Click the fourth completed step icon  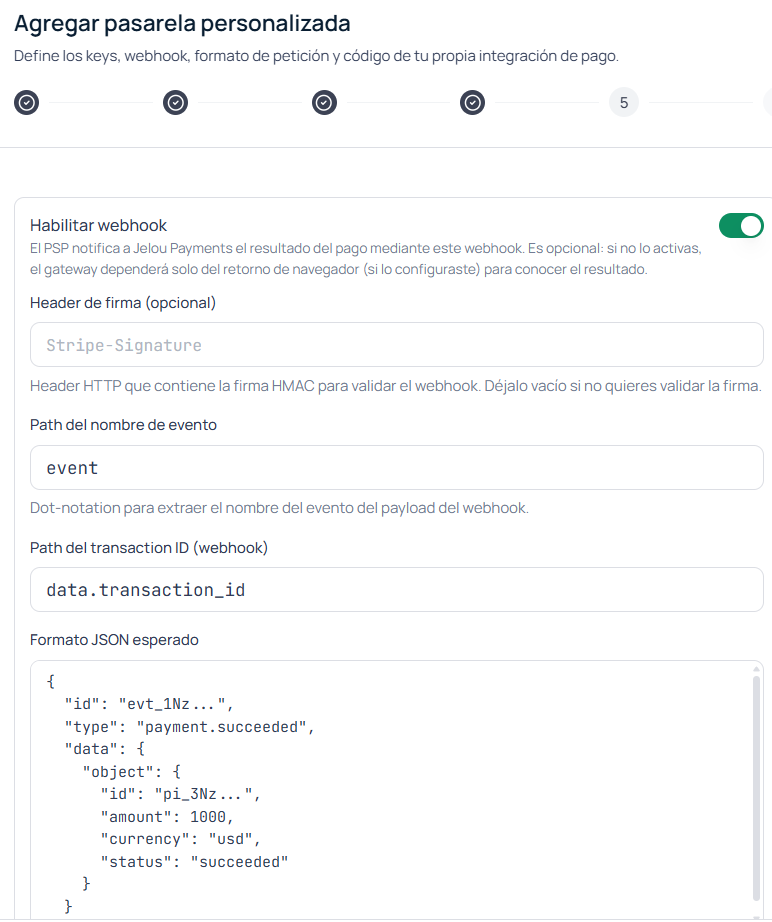point(472,103)
